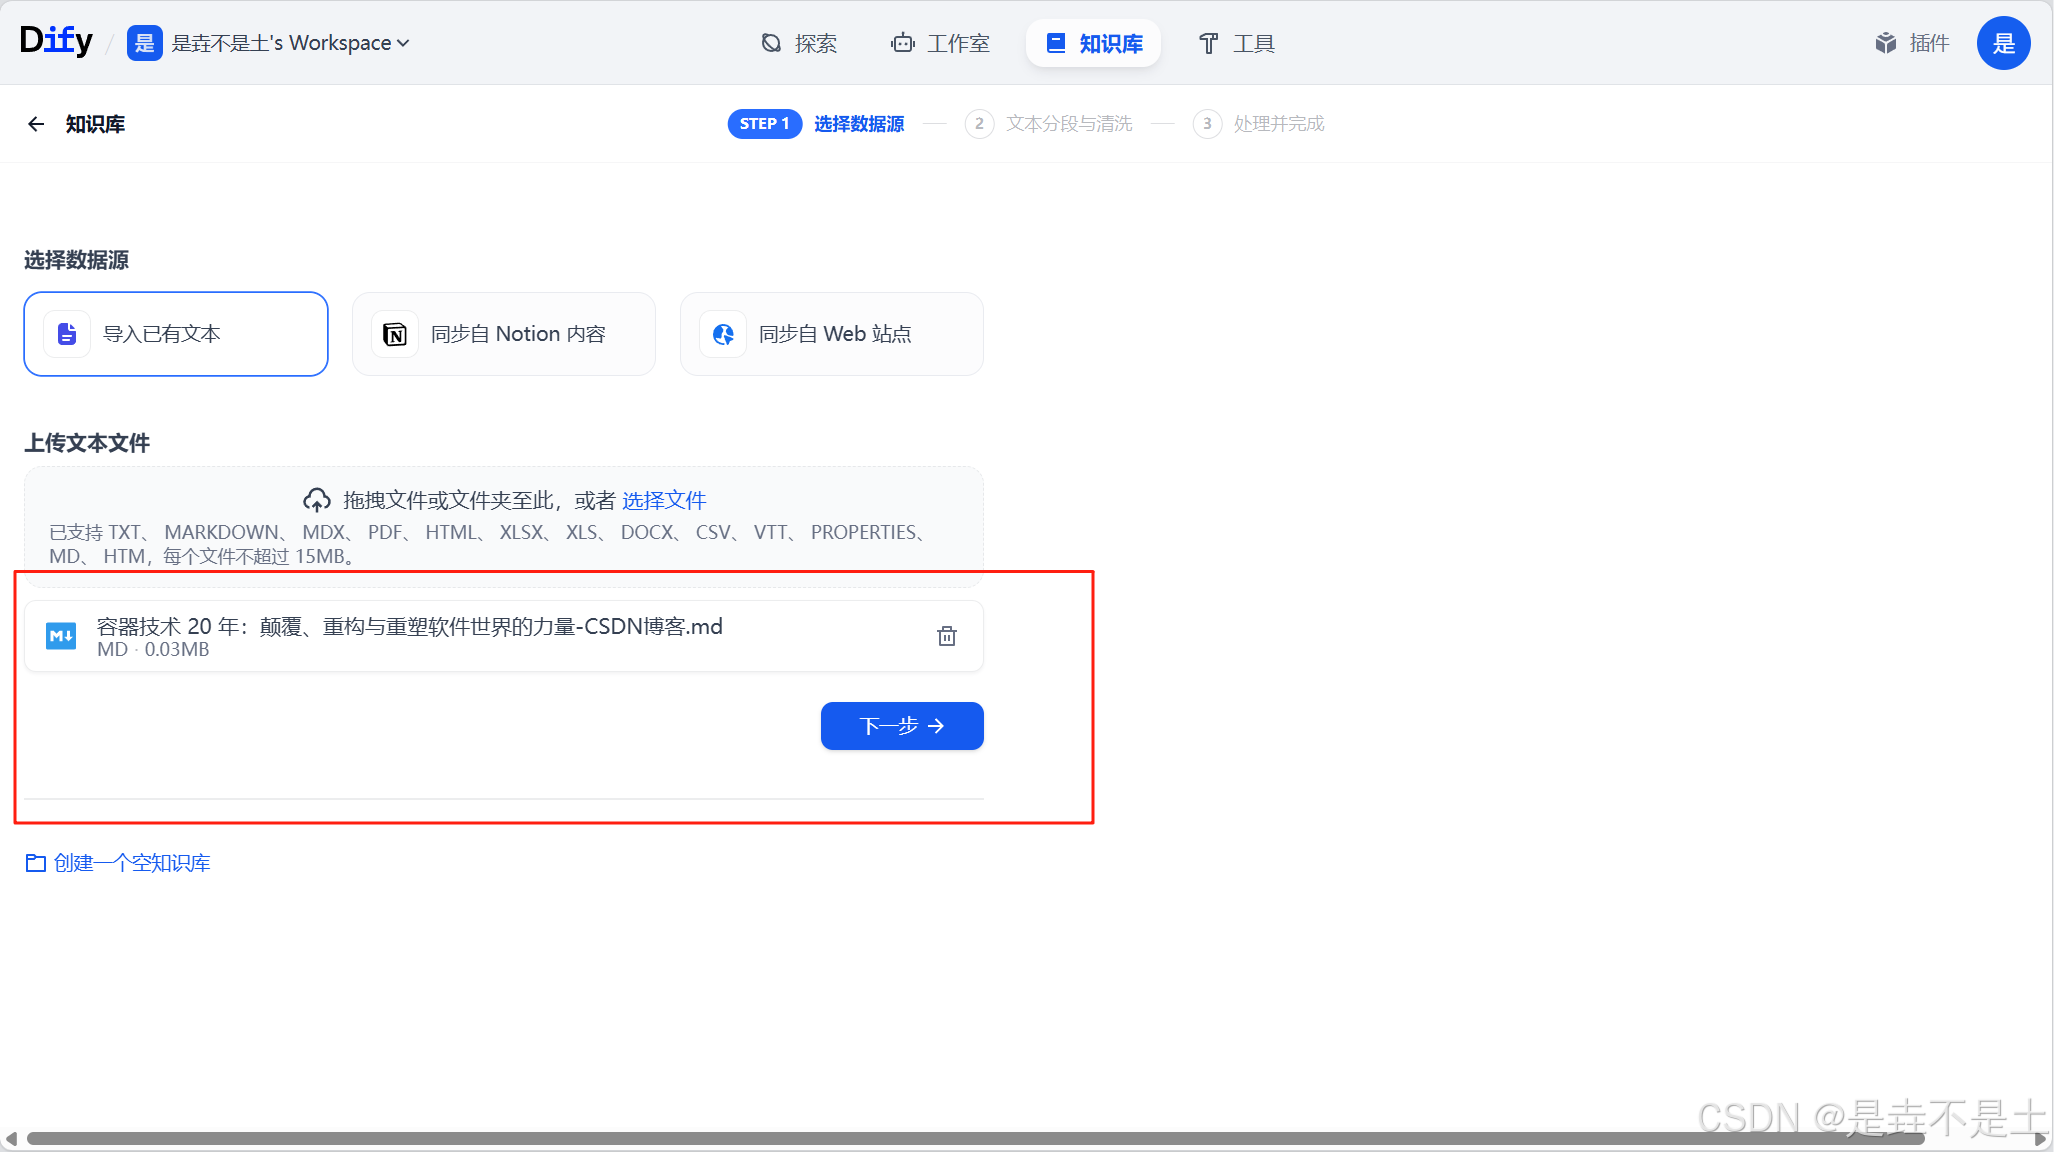
Task: Select 同步自 Web 站点 data source
Action: 832,334
